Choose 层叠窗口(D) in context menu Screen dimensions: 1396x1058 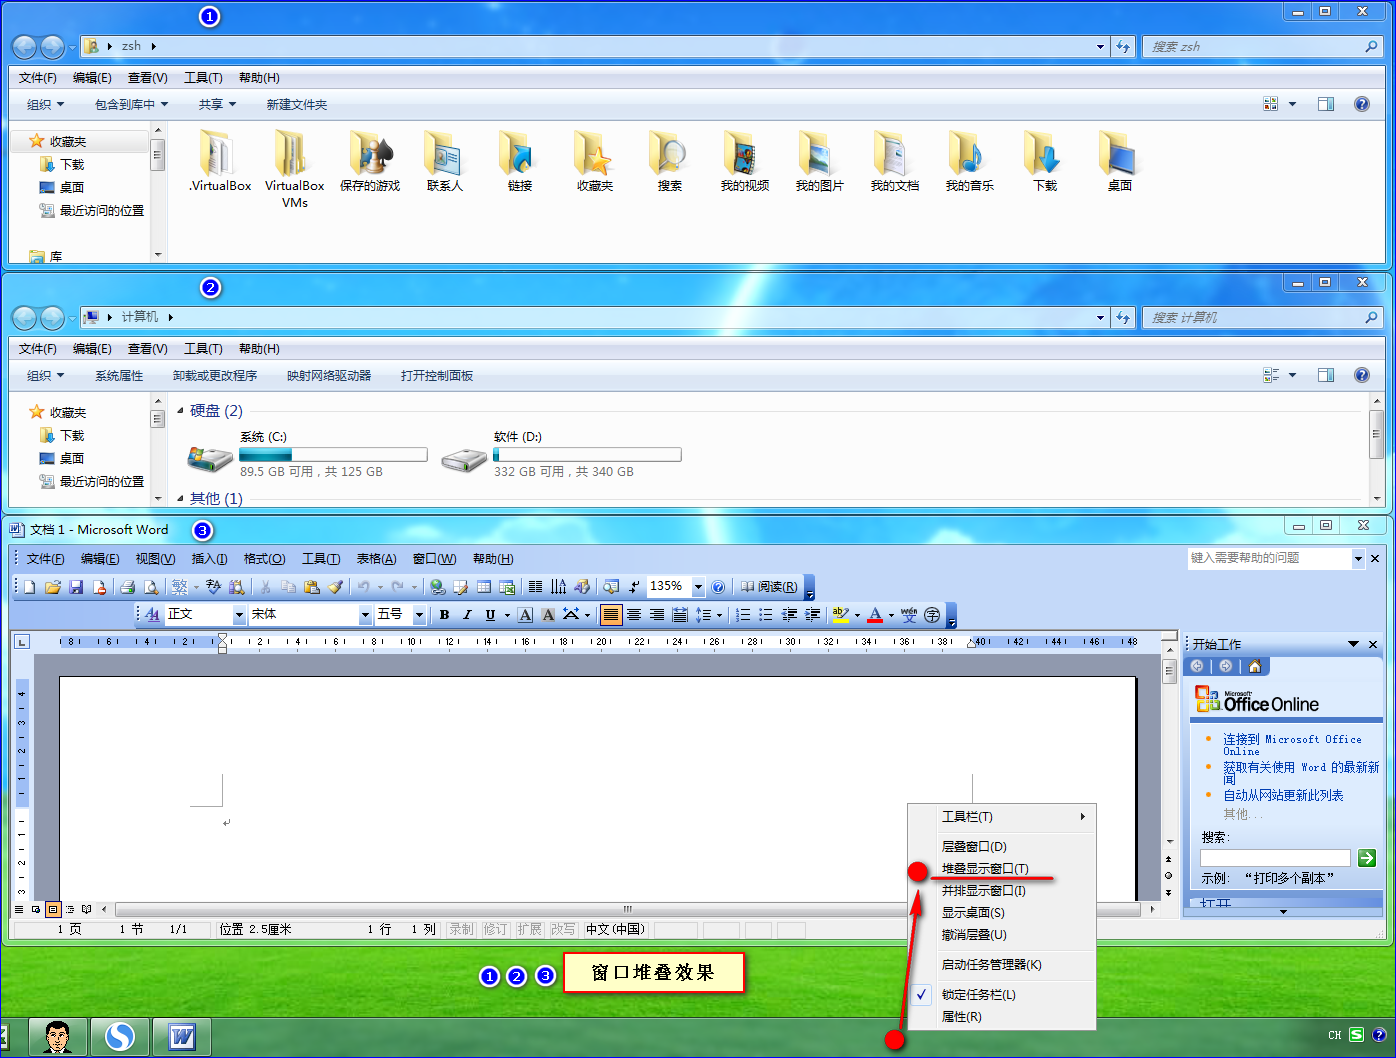pos(974,846)
